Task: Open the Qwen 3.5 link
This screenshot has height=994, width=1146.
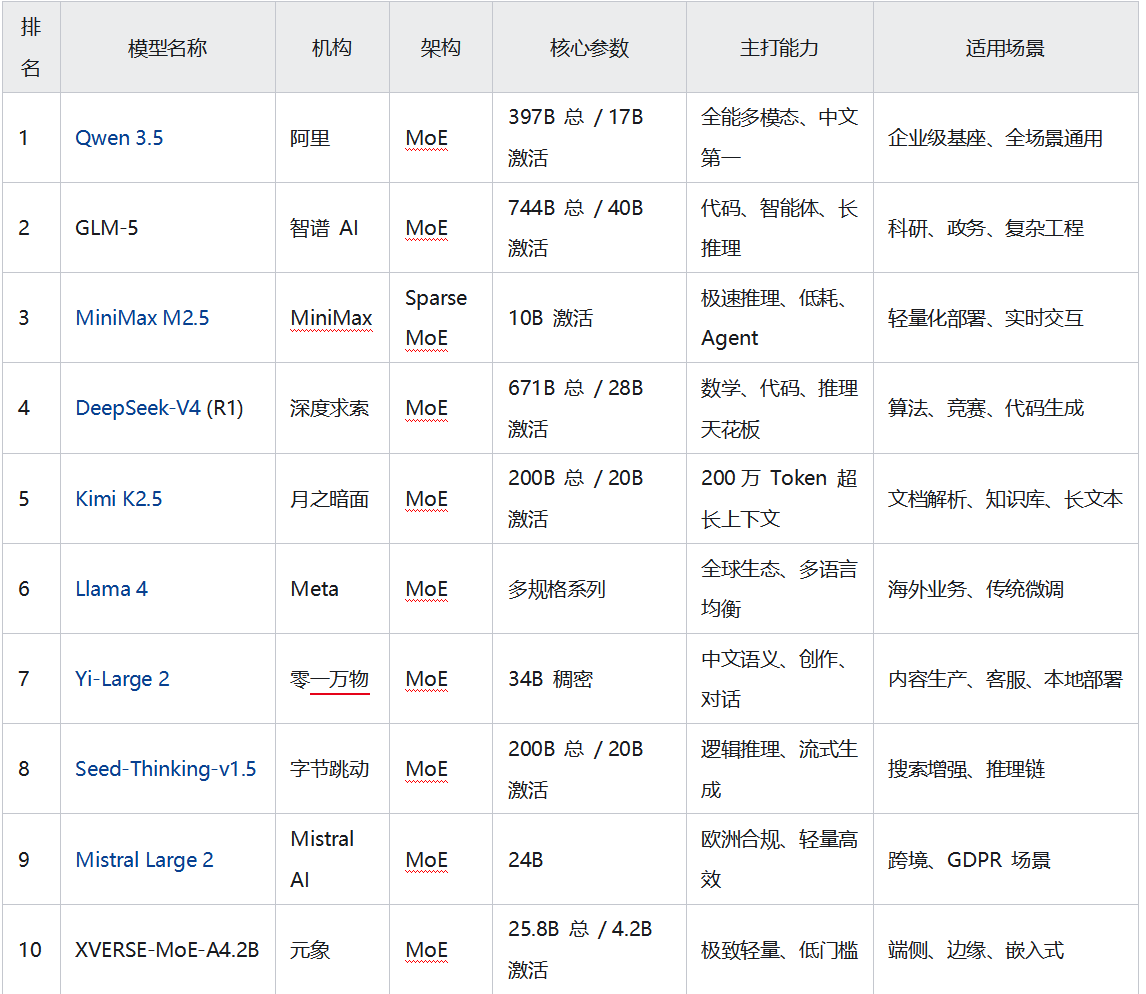Action: point(119,138)
